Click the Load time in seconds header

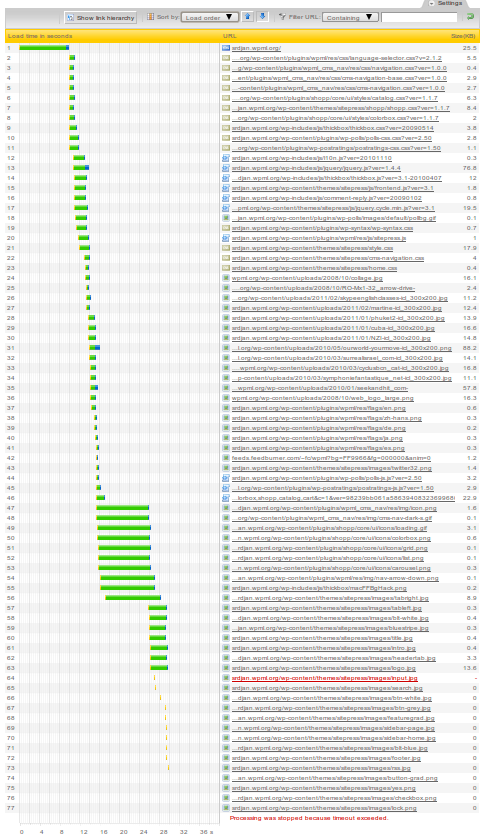tap(40, 36)
